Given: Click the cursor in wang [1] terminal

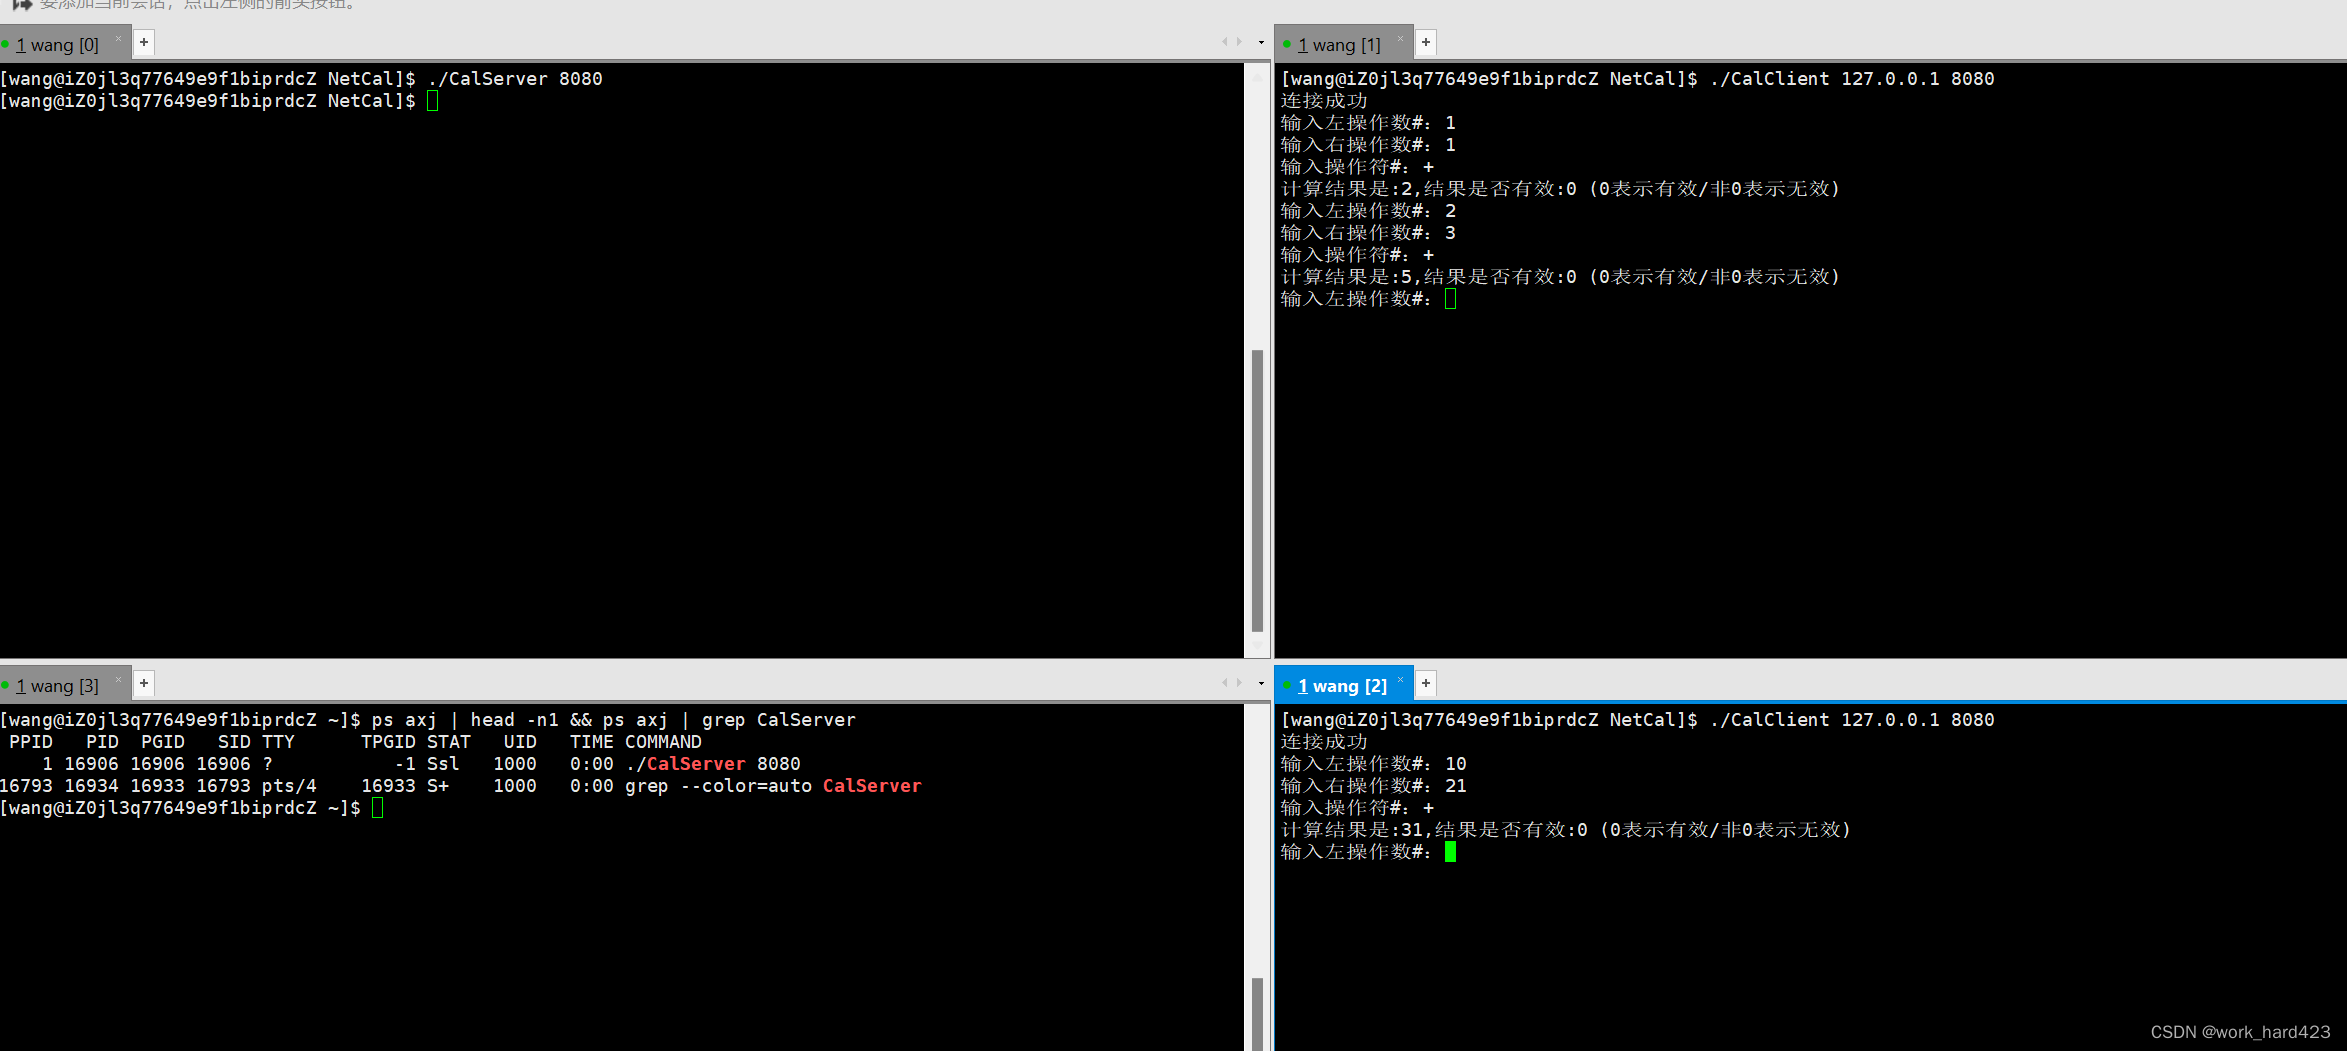Looking at the screenshot, I should point(1451,299).
